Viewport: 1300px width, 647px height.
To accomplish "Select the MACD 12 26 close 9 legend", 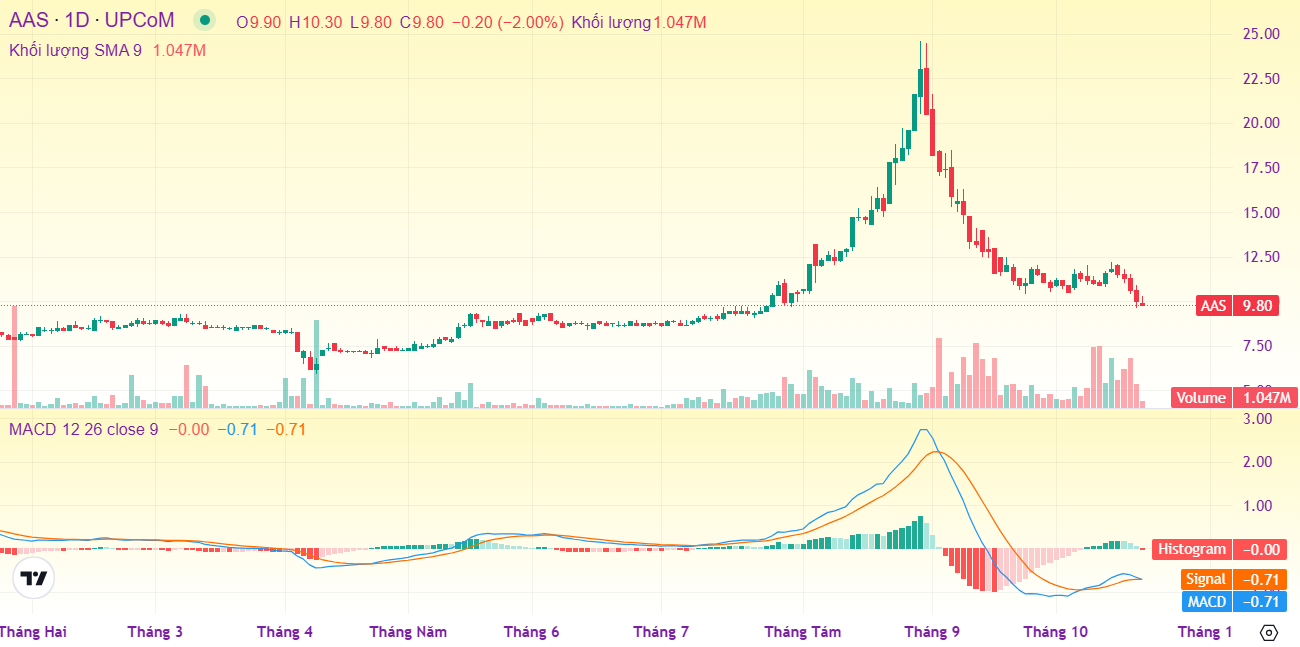I will click(x=84, y=429).
